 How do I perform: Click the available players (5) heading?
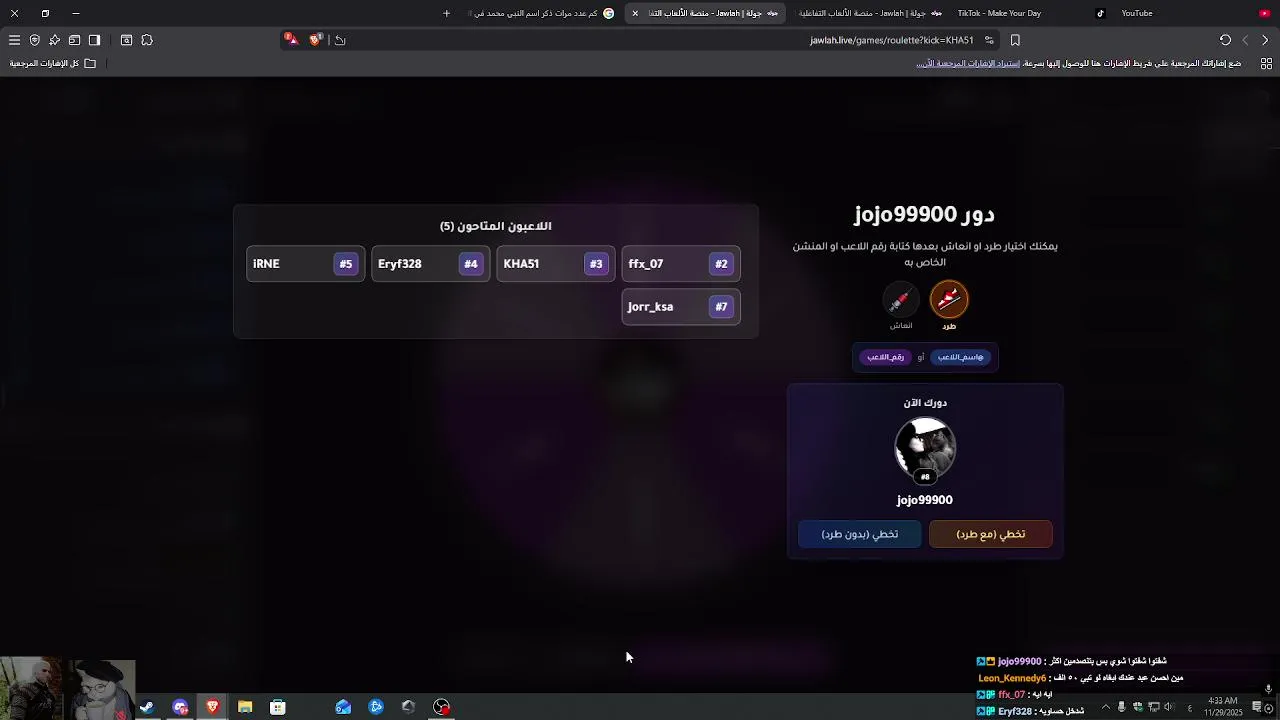pyautogui.click(x=496, y=226)
